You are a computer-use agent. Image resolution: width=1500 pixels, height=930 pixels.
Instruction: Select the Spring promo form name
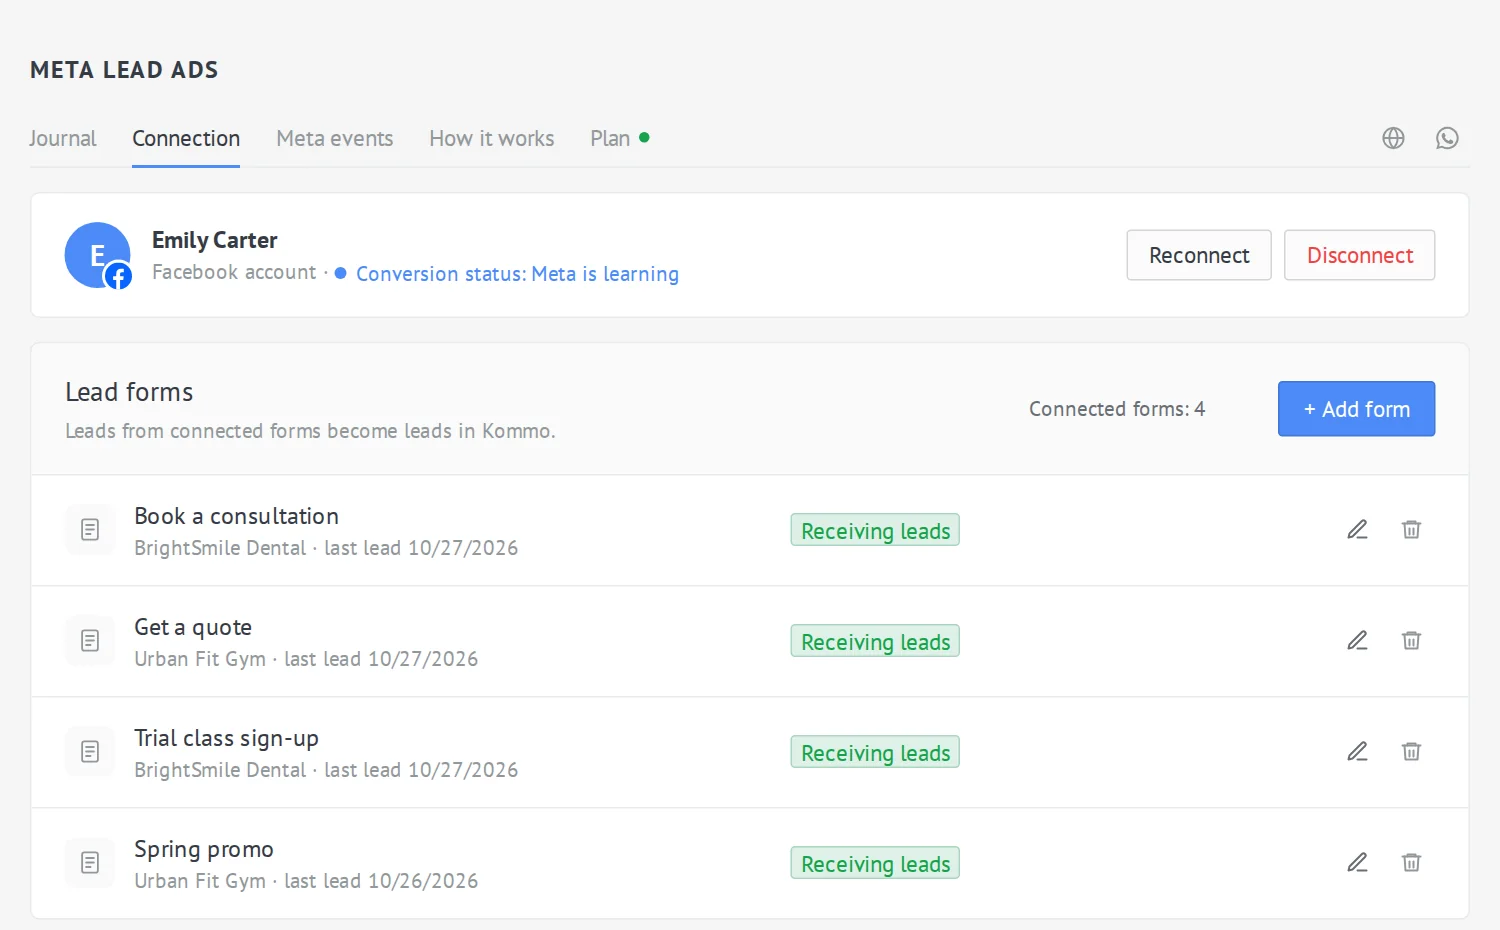(204, 849)
